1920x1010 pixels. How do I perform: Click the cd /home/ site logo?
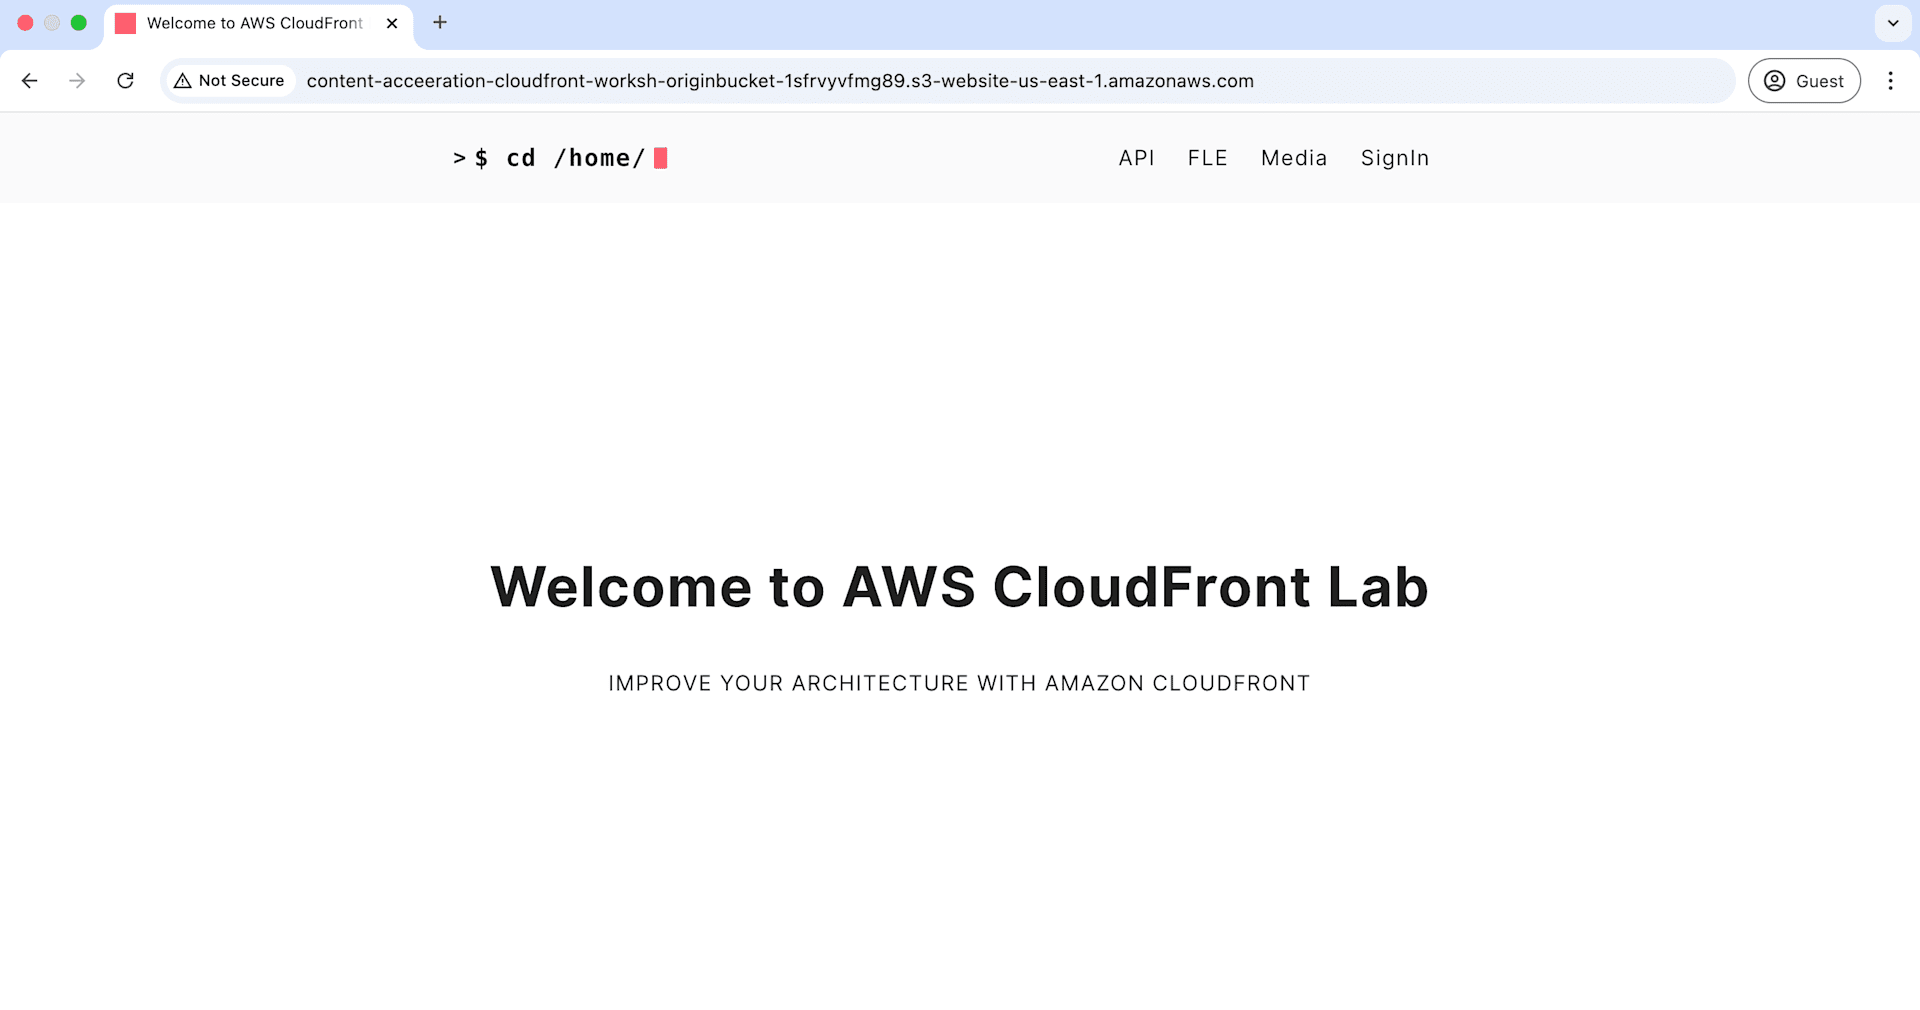560,158
